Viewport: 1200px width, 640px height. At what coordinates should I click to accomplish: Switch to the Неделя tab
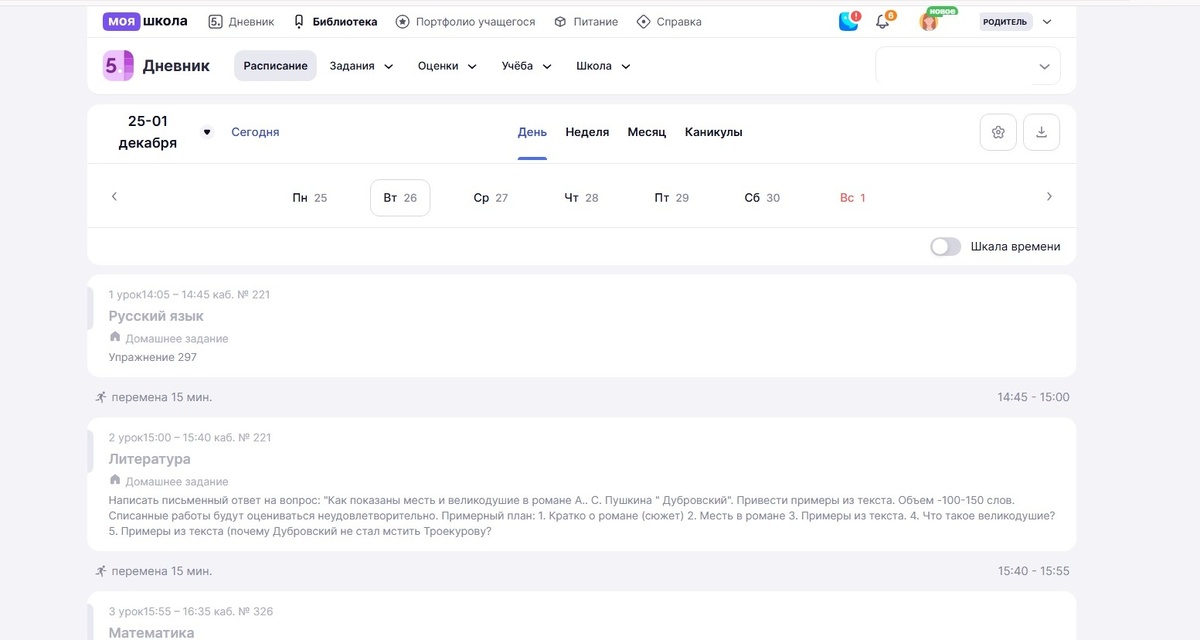click(587, 131)
